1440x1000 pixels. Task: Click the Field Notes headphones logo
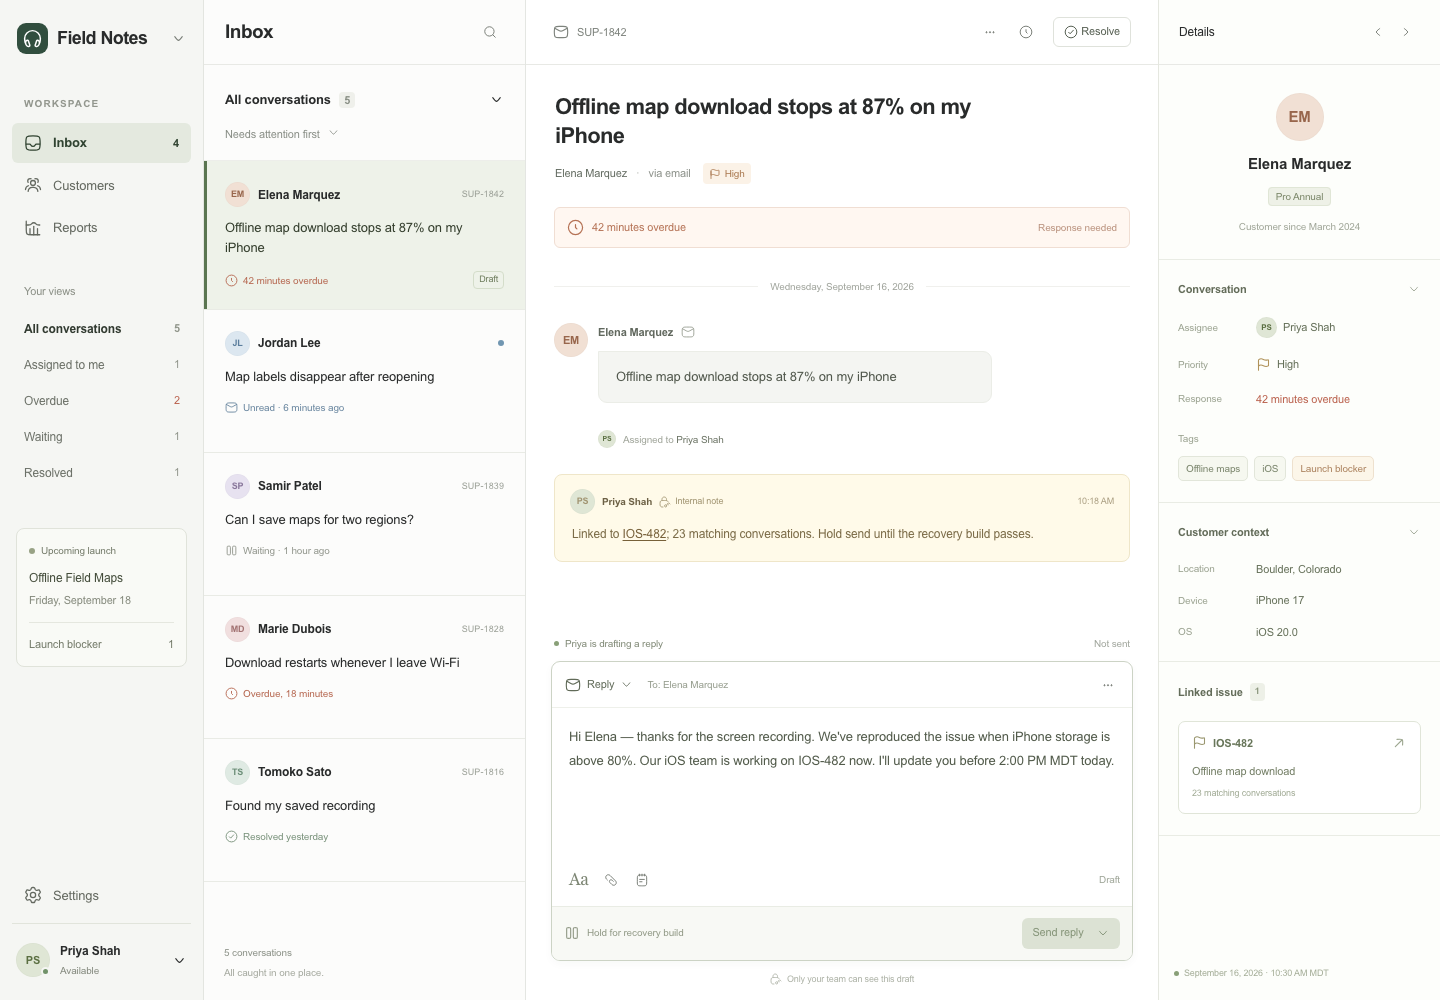33,38
